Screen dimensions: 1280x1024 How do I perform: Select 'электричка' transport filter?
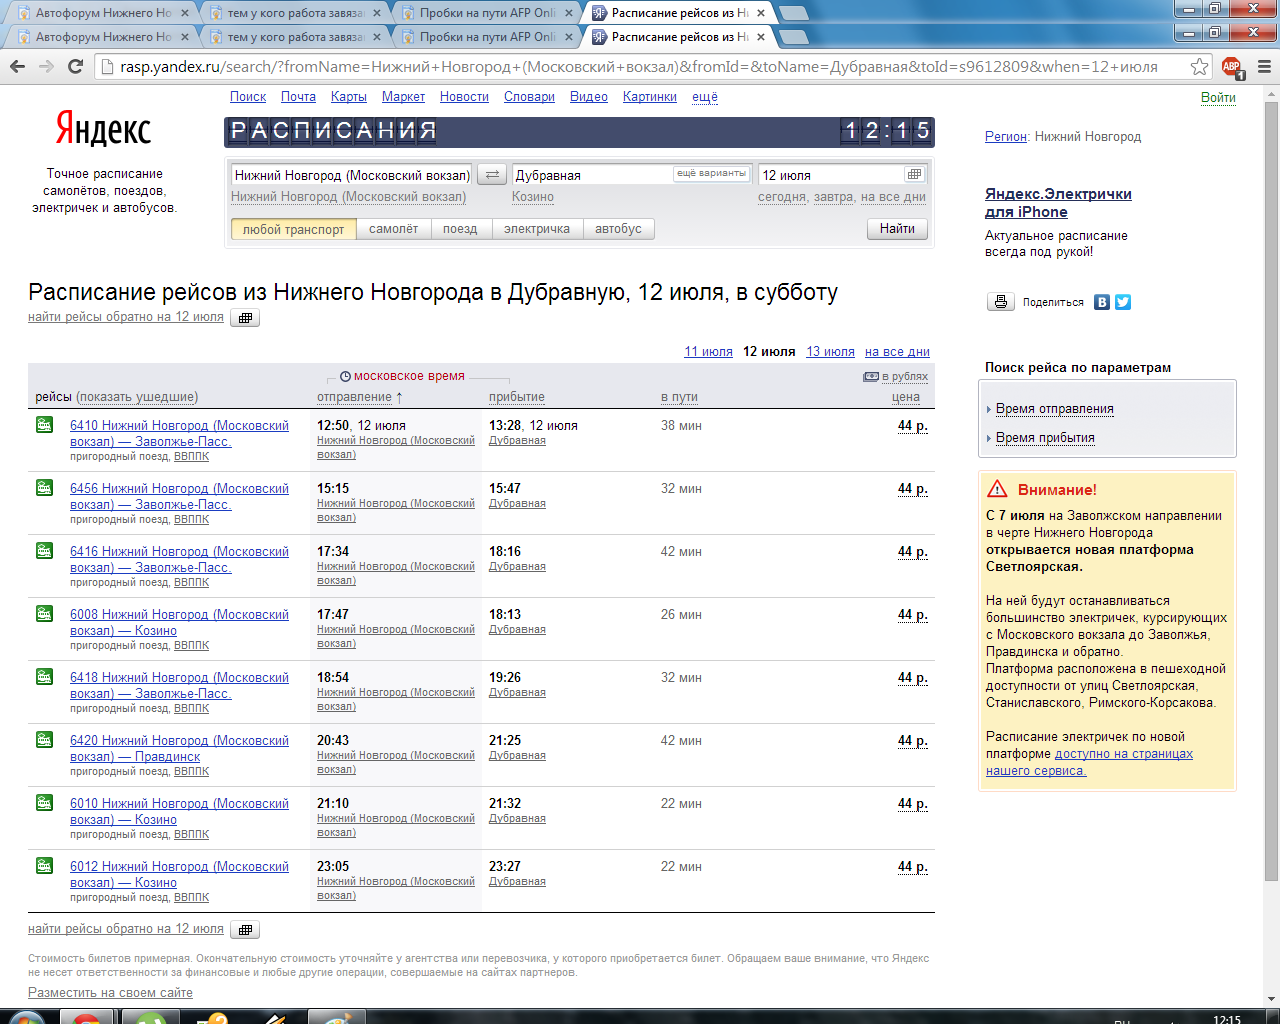536,229
